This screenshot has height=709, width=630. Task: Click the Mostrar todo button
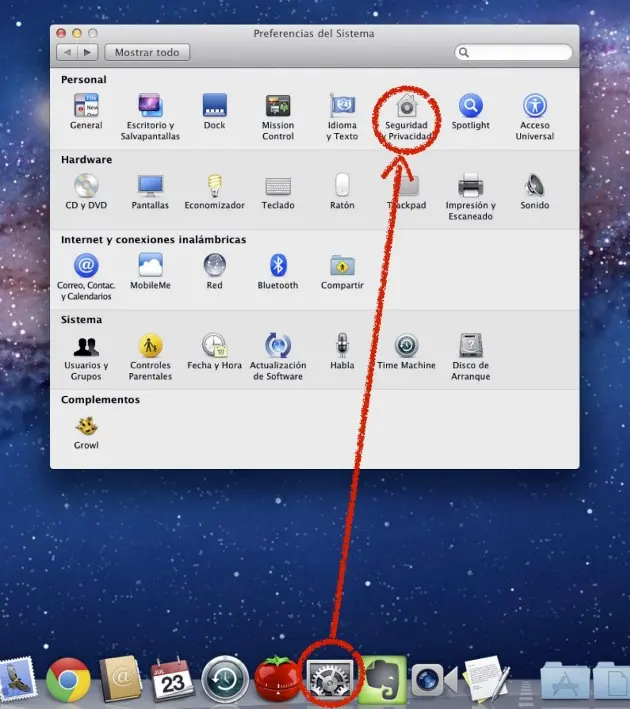point(147,52)
